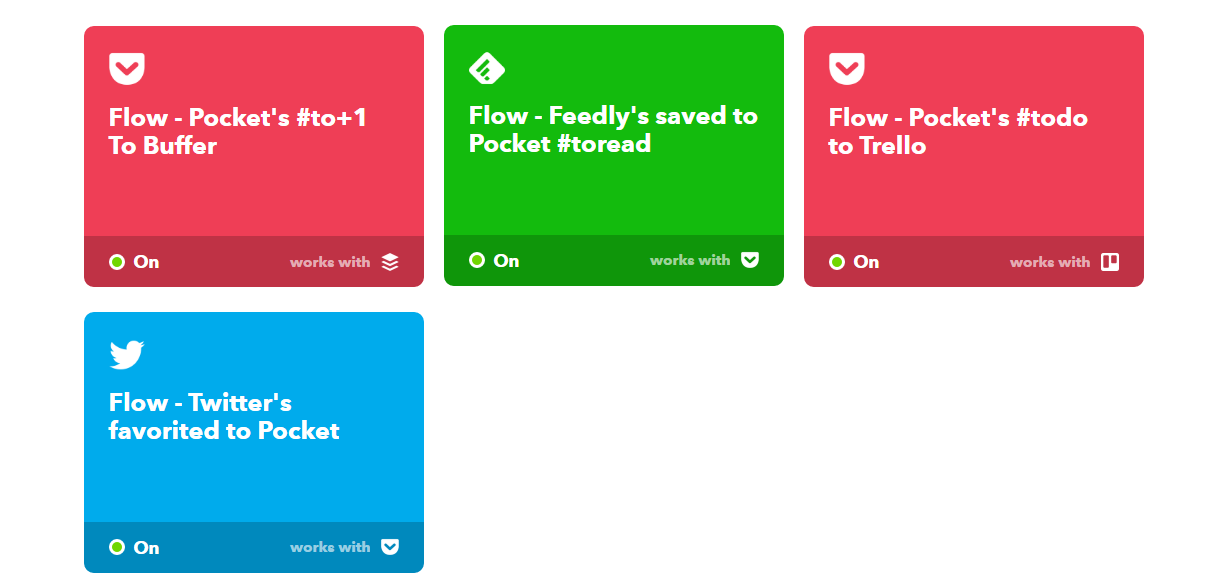This screenshot has width=1212, height=580.
Task: Toggle On status of Twitter to Pocket applet
Action: tap(135, 547)
